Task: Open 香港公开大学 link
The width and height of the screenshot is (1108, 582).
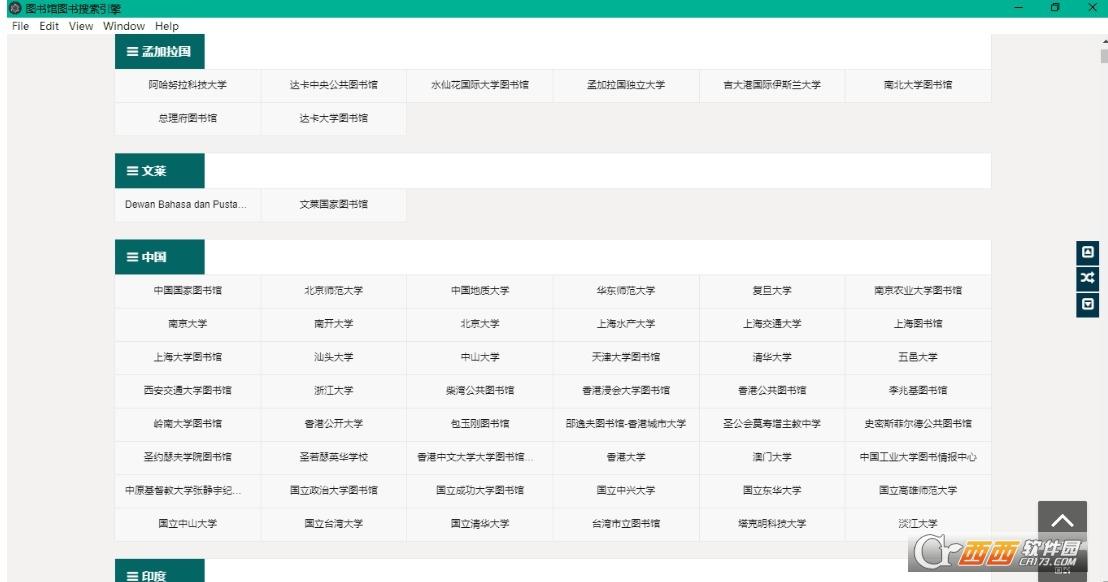Action: click(x=334, y=424)
